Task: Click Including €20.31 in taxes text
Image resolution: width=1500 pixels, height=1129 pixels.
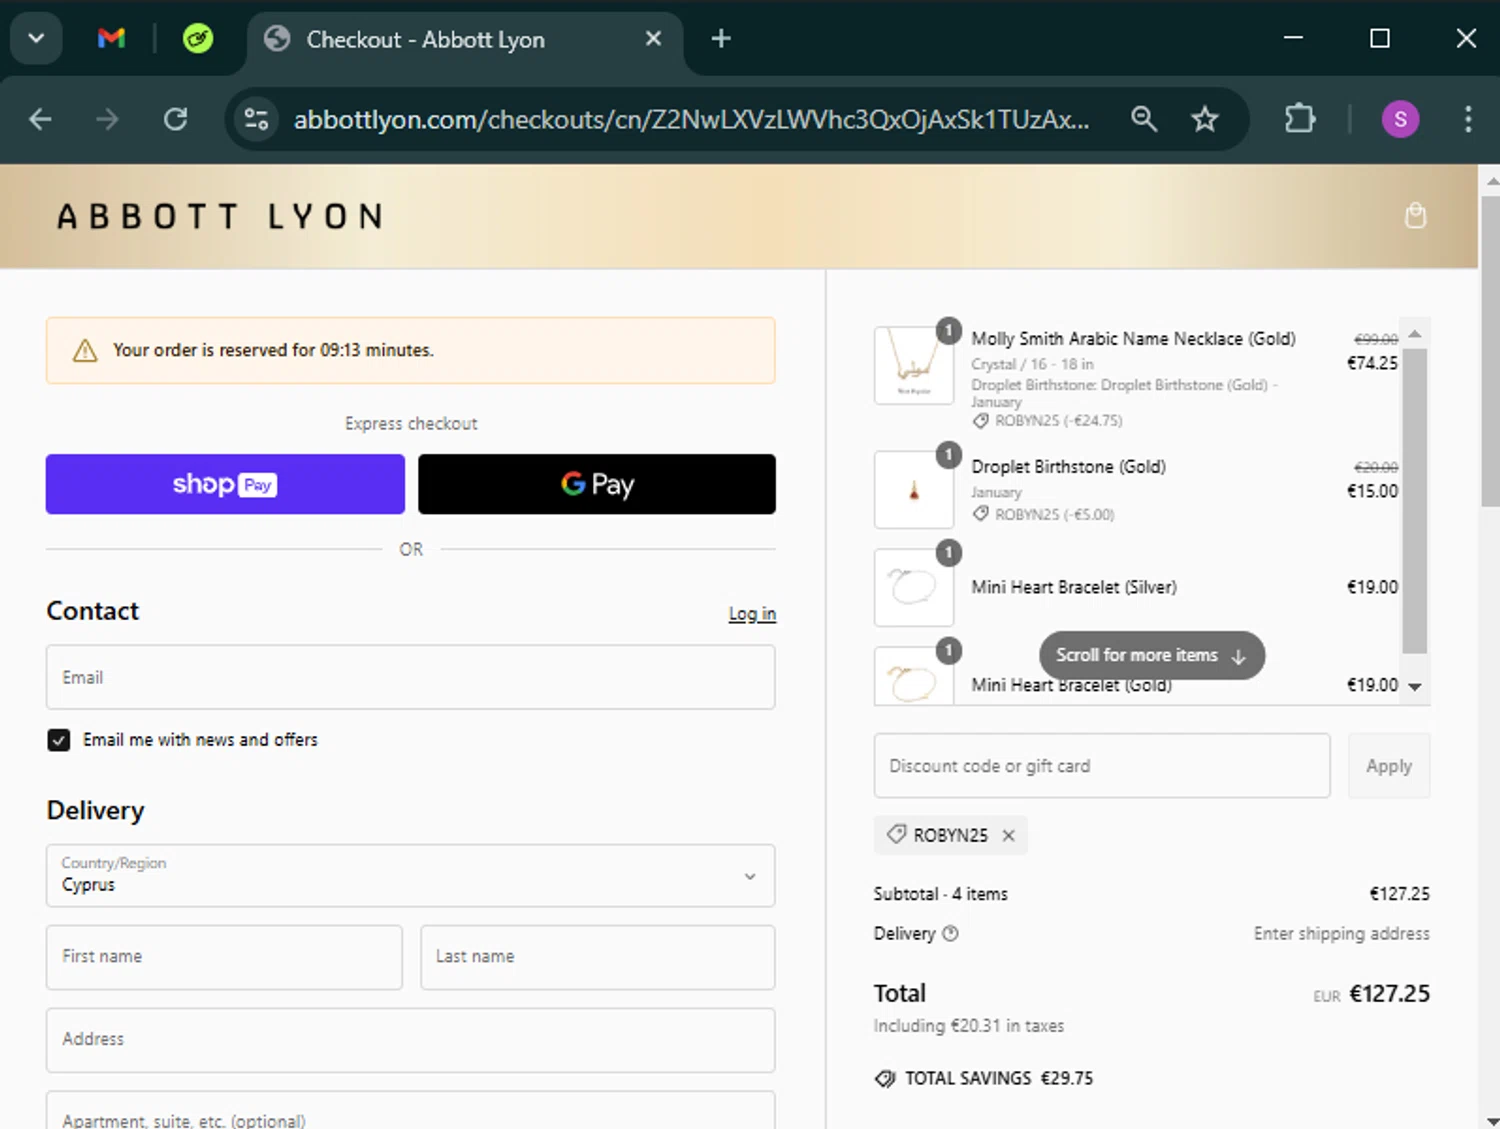Action: pyautogui.click(x=968, y=1026)
